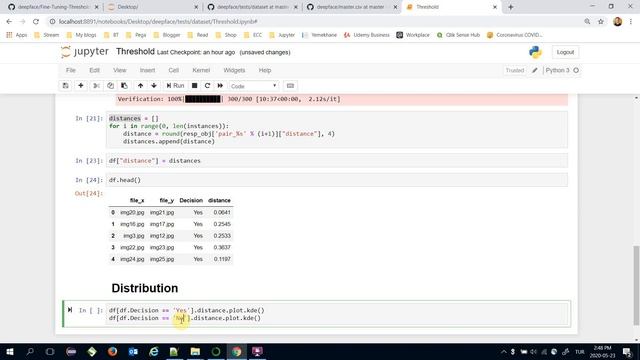Image resolution: width=640 pixels, height=360 pixels.
Task: Open the File menu
Action: 71,70
